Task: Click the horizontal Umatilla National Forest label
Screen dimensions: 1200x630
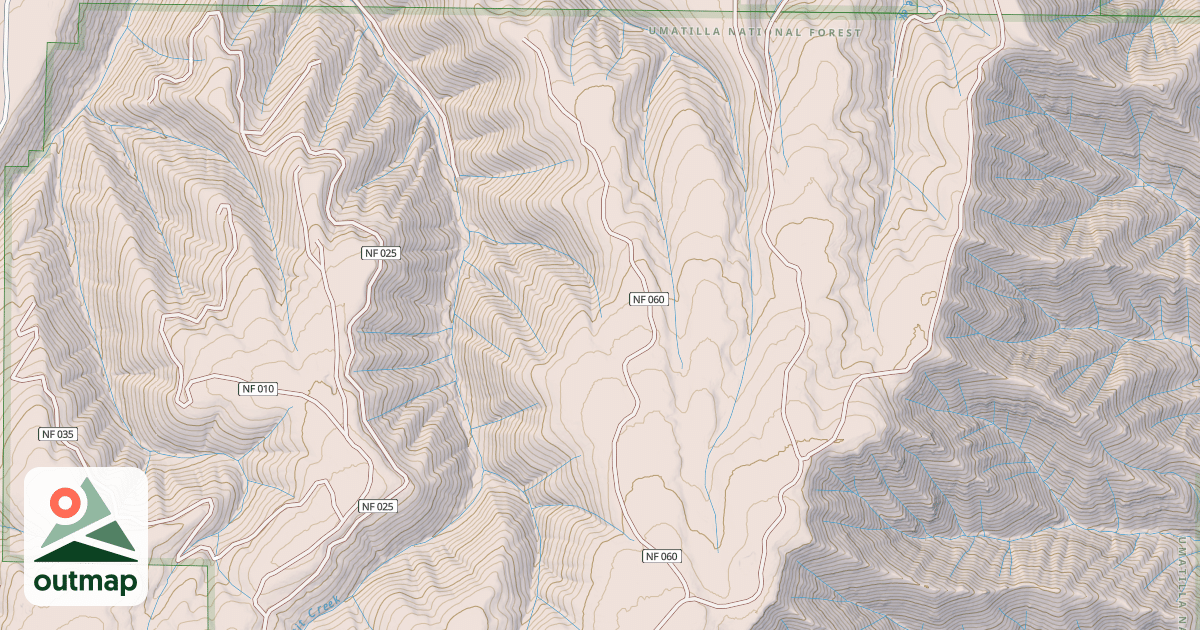Action: 755,33
